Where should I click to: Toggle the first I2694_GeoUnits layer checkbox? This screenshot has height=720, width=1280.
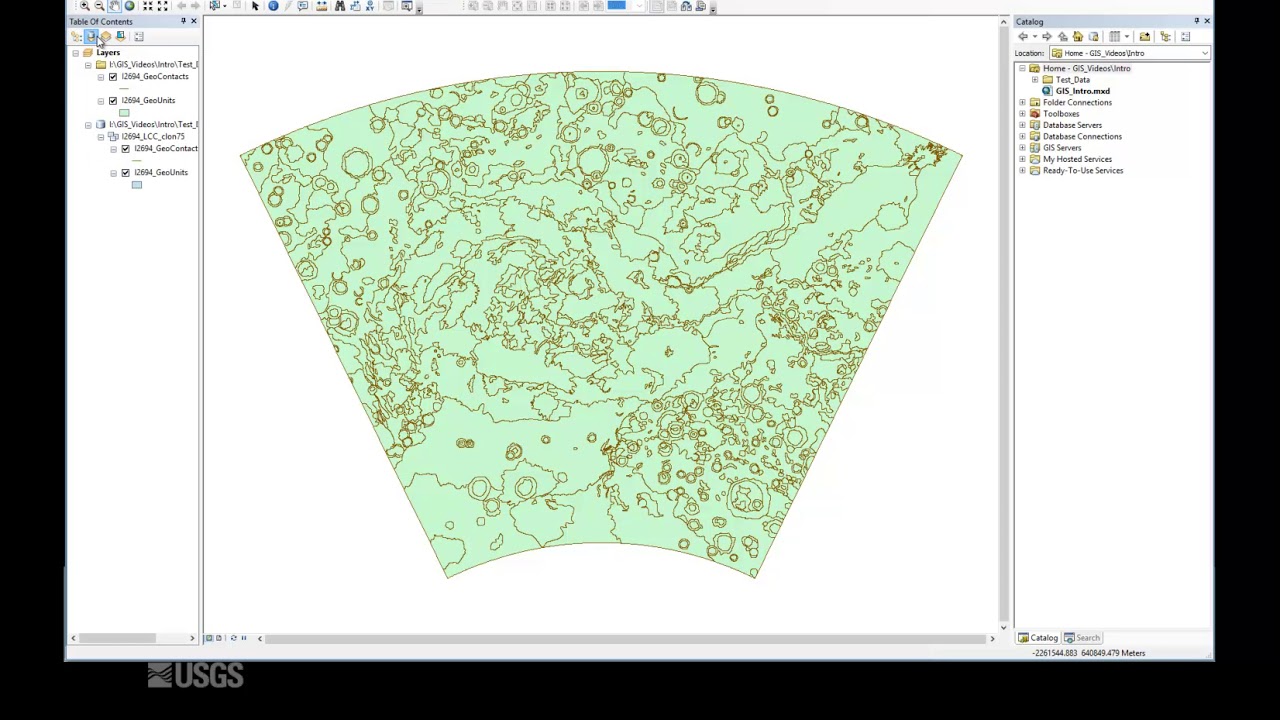click(113, 101)
